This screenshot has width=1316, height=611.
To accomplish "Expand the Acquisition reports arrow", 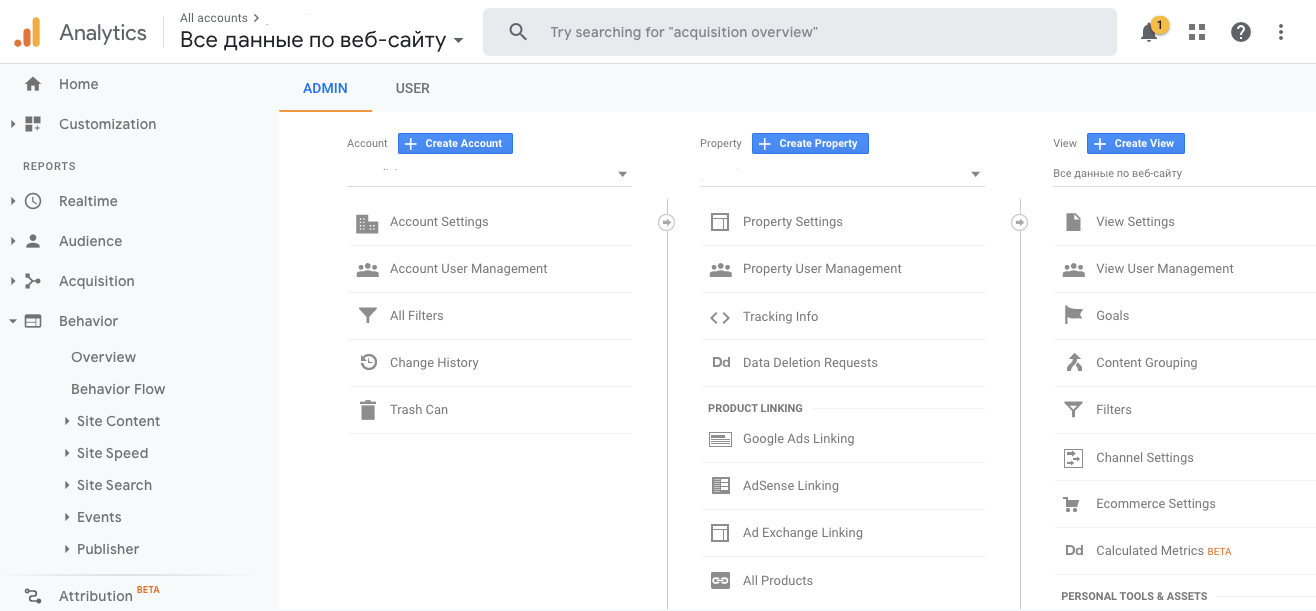I will click(x=13, y=281).
